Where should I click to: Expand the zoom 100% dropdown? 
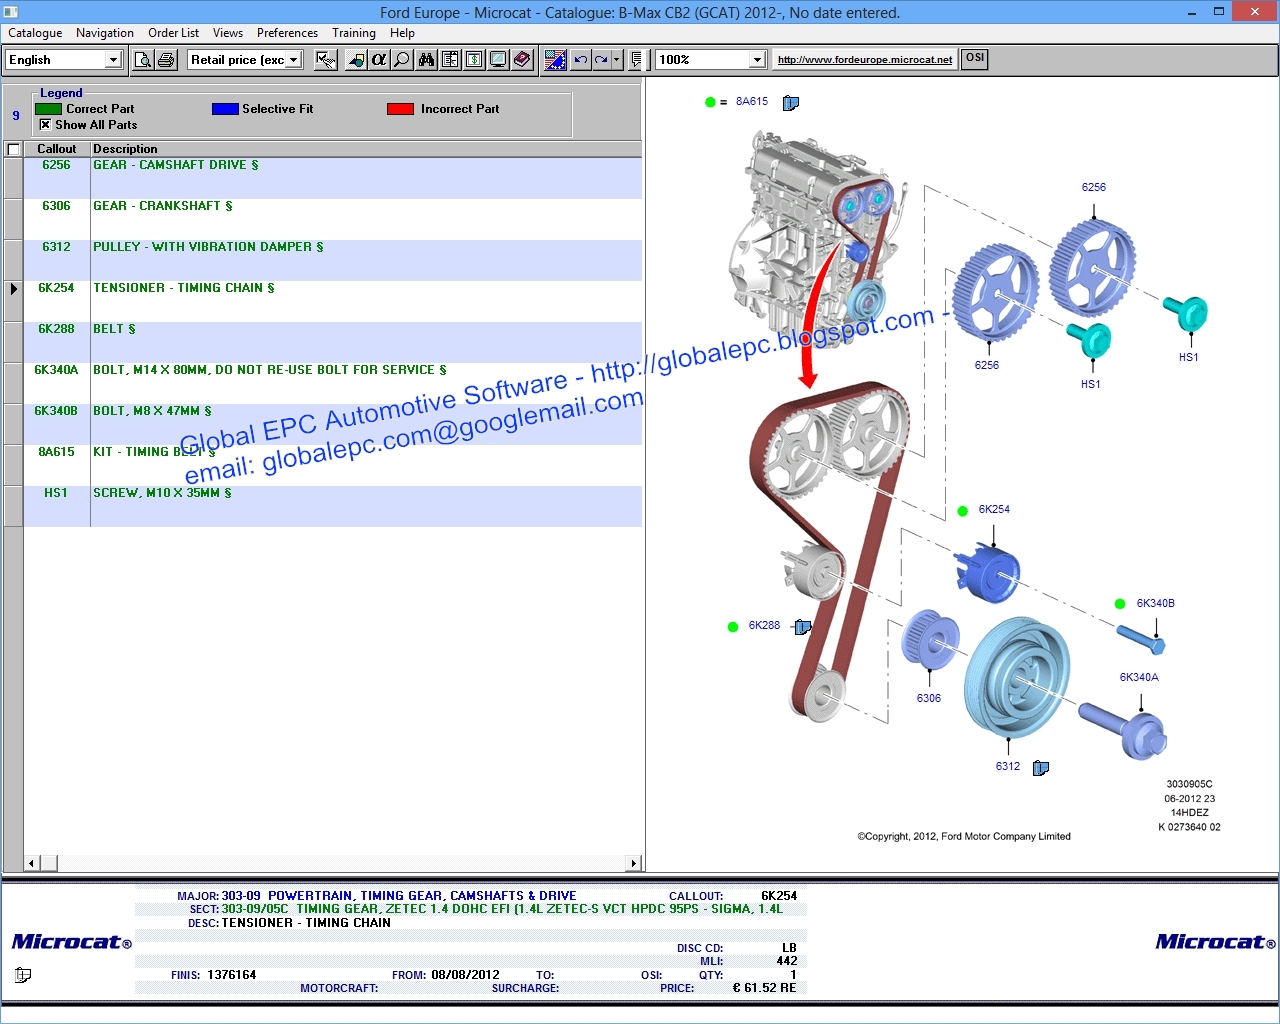coord(757,60)
